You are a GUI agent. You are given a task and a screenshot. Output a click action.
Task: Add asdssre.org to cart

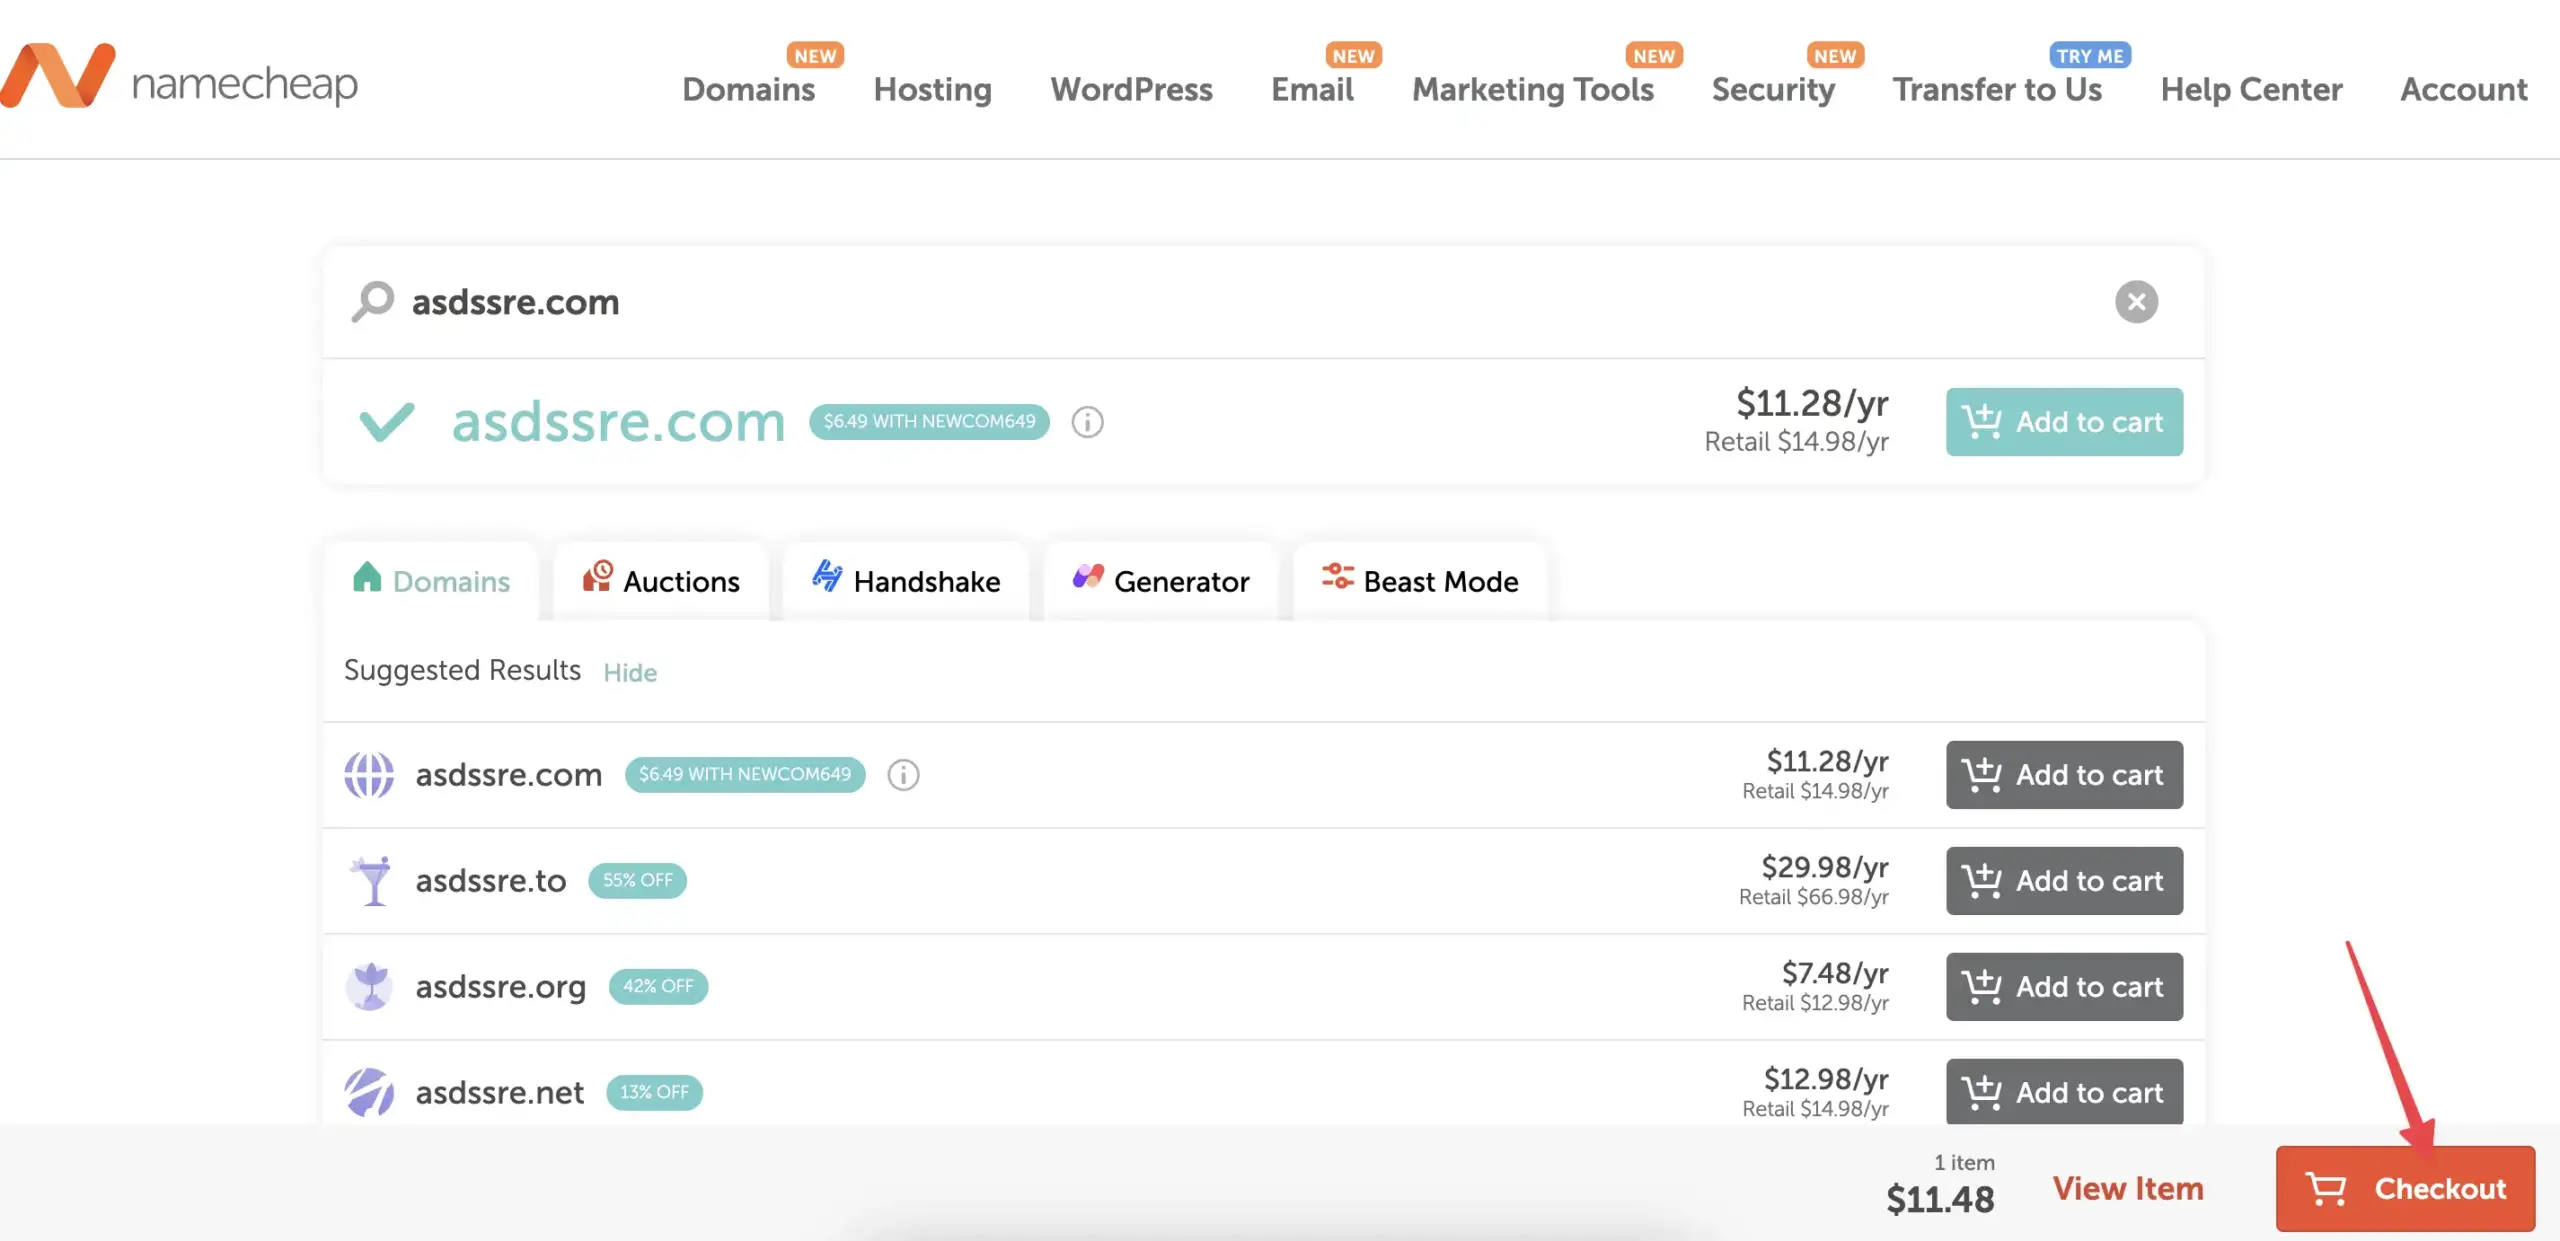(2064, 987)
